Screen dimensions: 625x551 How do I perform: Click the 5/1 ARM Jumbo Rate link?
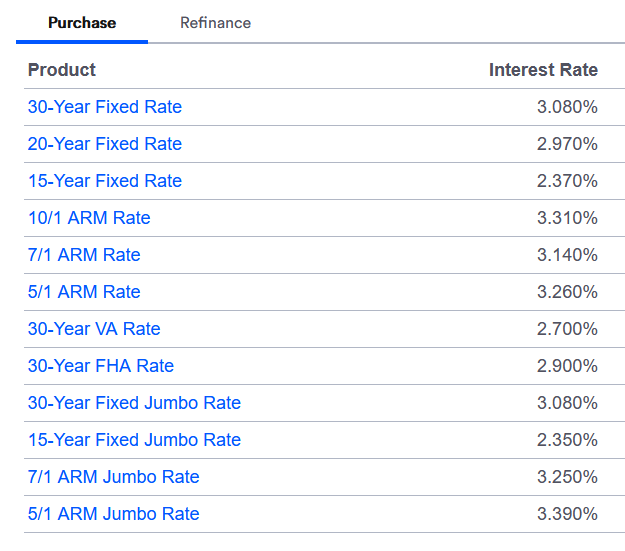113,514
